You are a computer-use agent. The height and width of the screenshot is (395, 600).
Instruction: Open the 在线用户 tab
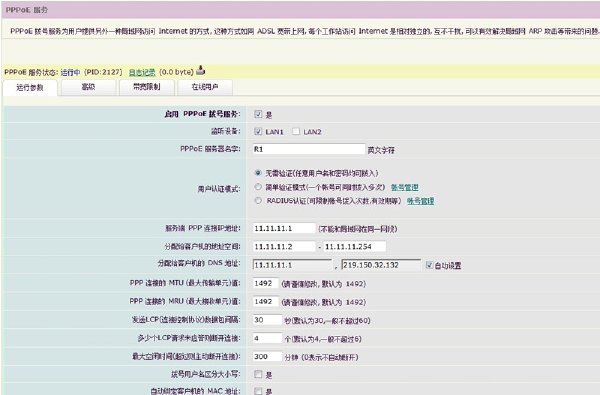pyautogui.click(x=205, y=87)
